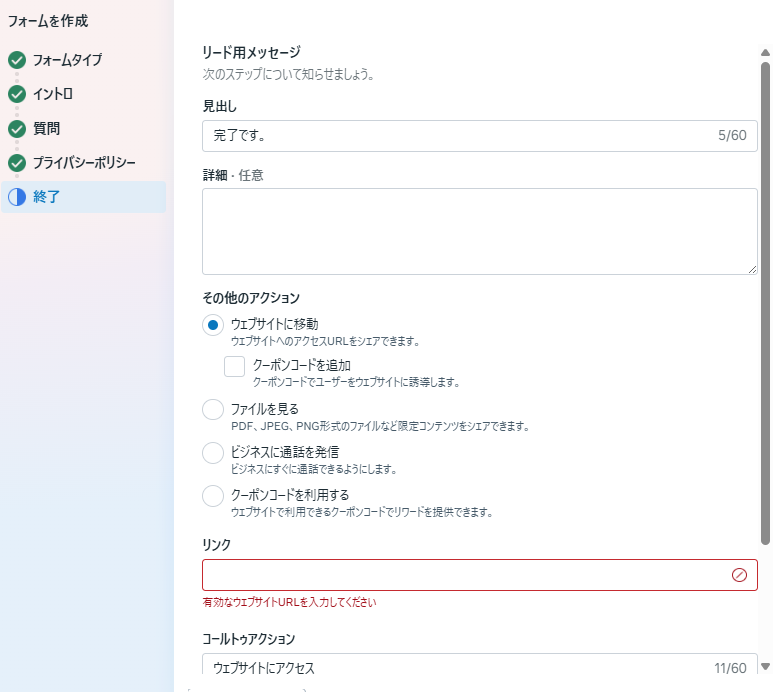Click the 見出し input field
The width and height of the screenshot is (781, 692).
(x=460, y=136)
